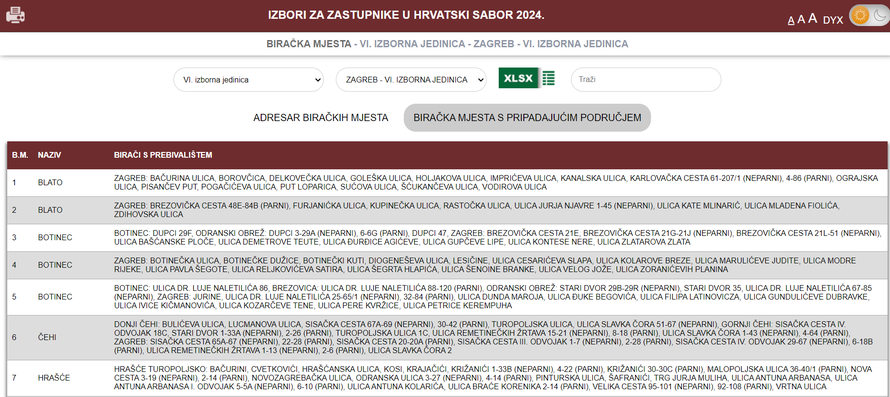Open the VI. izborna jedinica dropdown
The height and width of the screenshot is (397, 890).
pos(249,80)
